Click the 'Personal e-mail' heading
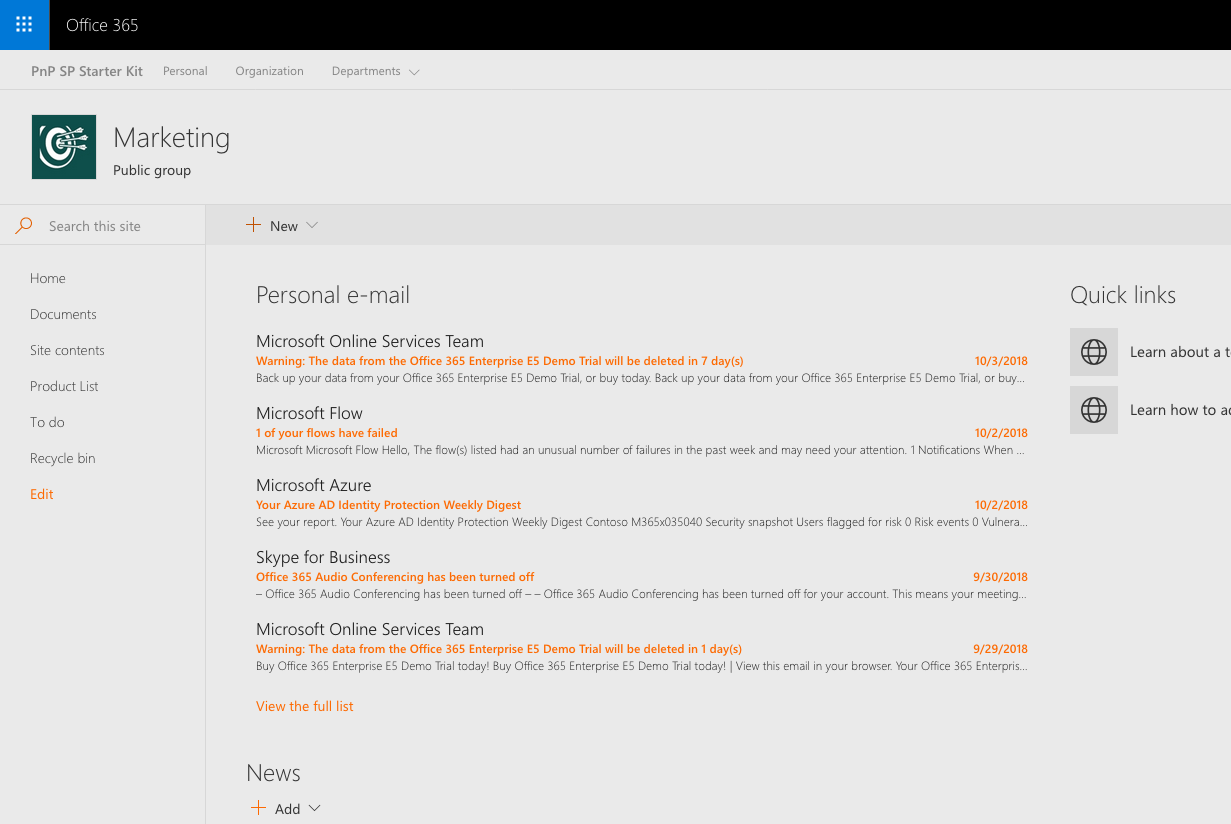Viewport: 1231px width, 824px height. pyautogui.click(x=333, y=295)
